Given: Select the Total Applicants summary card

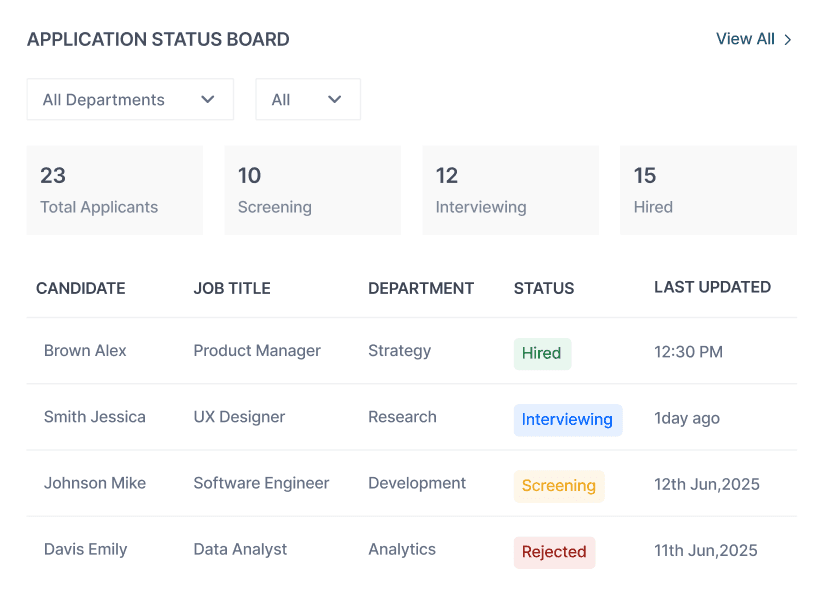Looking at the screenshot, I should tap(114, 190).
